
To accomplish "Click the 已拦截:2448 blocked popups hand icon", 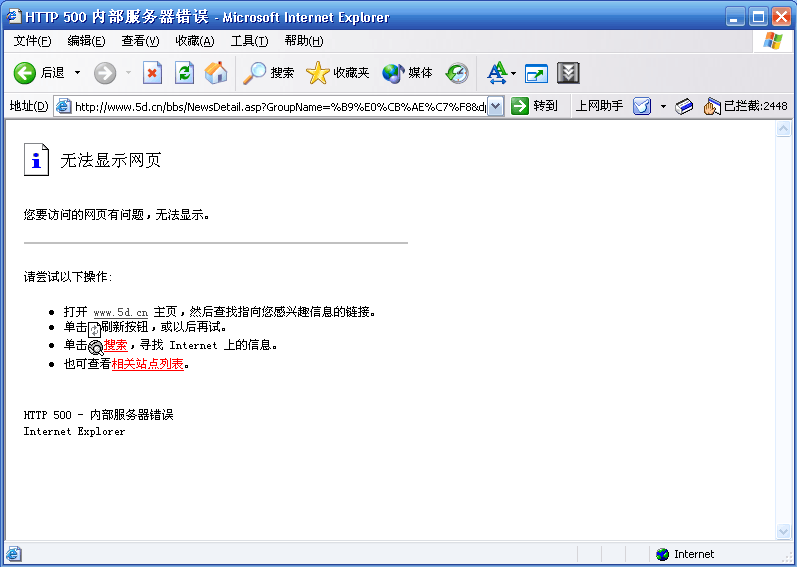I will pyautogui.click(x=712, y=106).
